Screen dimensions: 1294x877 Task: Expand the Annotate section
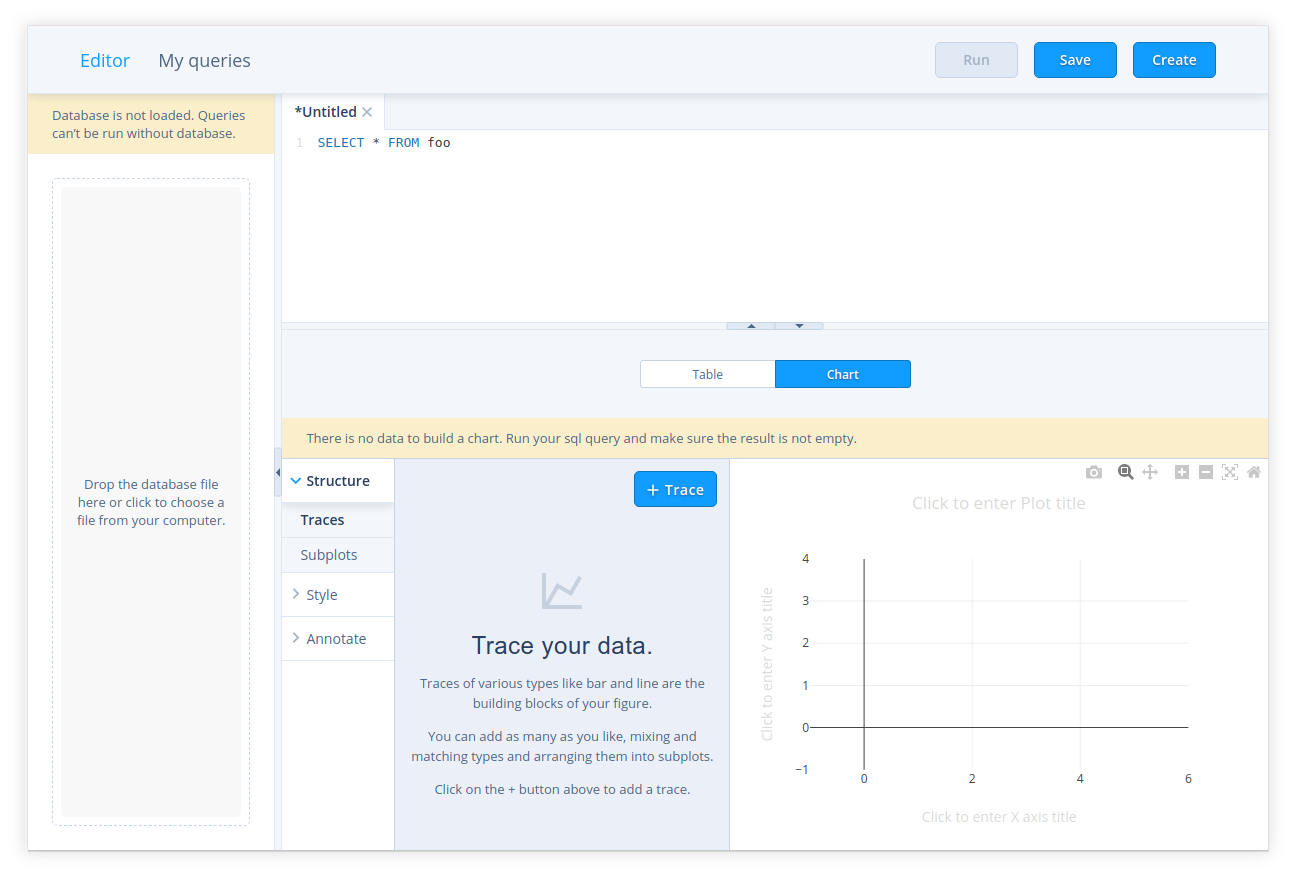pos(337,639)
